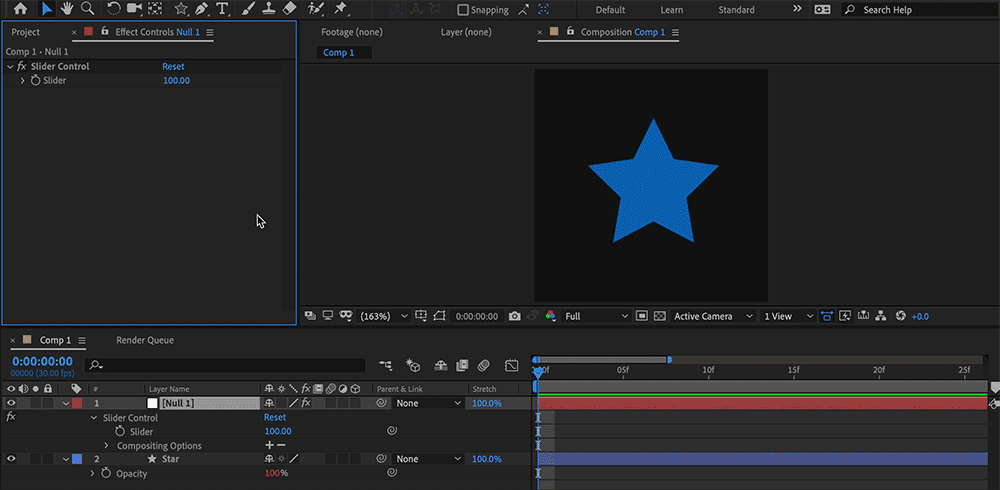Viewport: 1000px width, 490px height.
Task: Select the Zoom magnifier tool
Action: [x=88, y=9]
